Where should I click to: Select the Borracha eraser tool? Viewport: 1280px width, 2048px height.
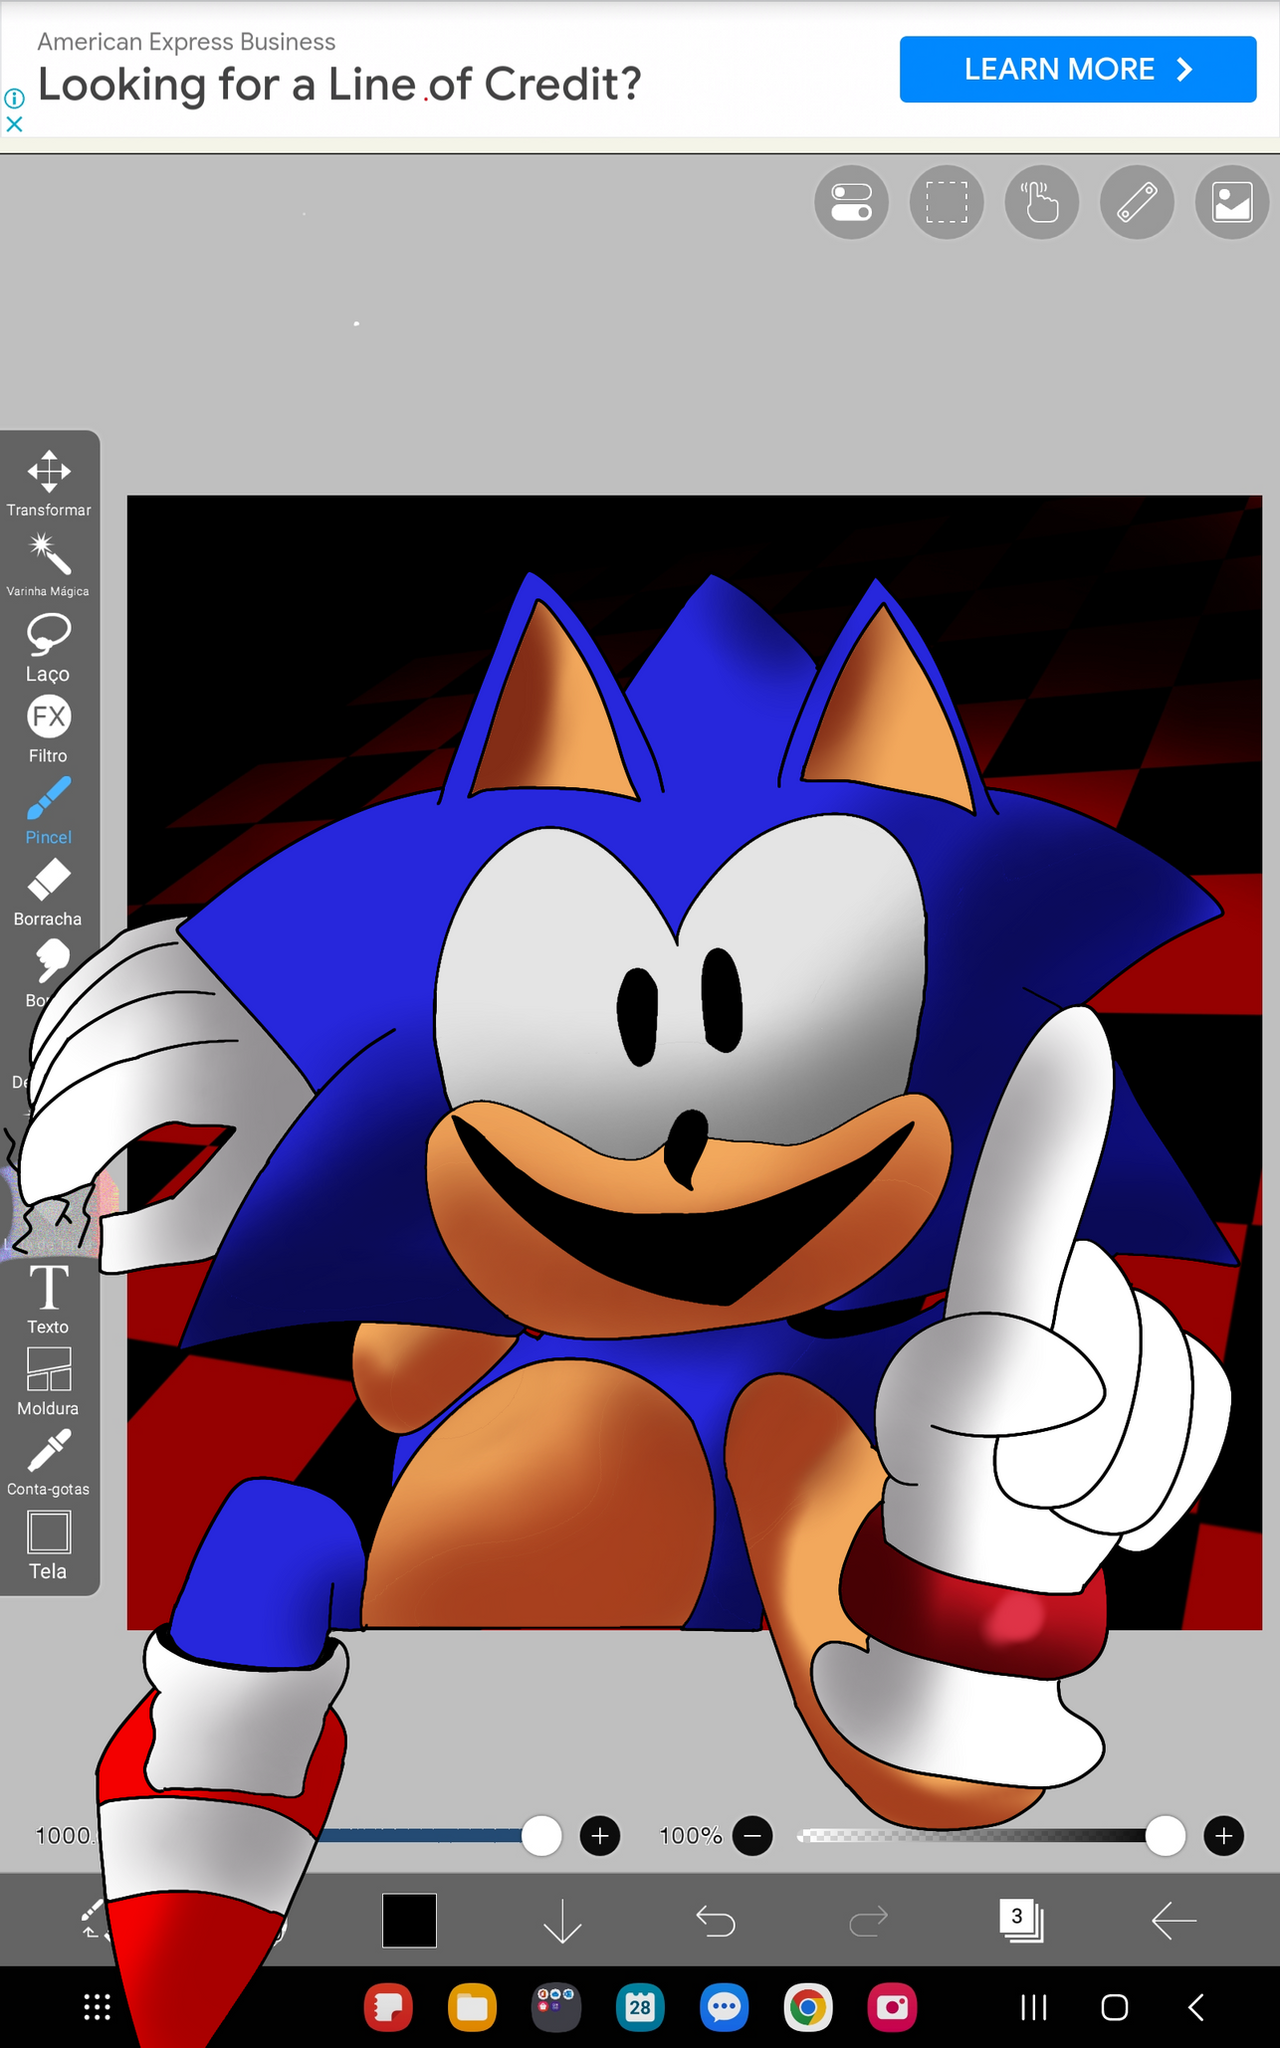click(x=48, y=893)
